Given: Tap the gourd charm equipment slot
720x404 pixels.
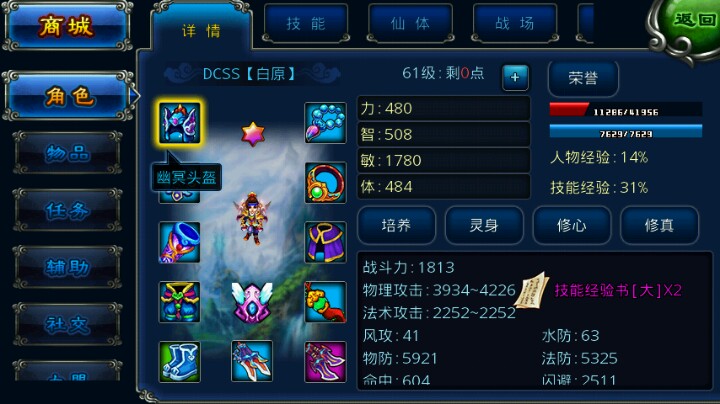Looking at the screenshot, I should pos(325,302).
